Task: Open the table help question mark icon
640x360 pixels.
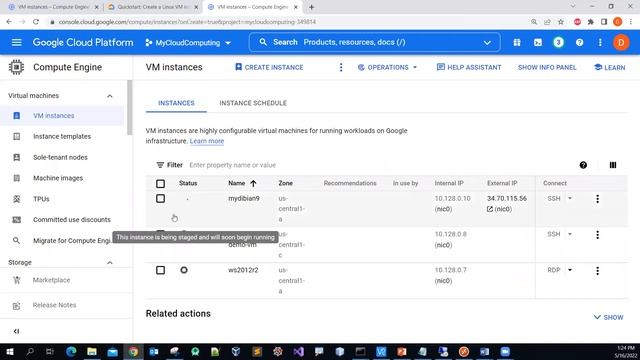Action: 583,165
